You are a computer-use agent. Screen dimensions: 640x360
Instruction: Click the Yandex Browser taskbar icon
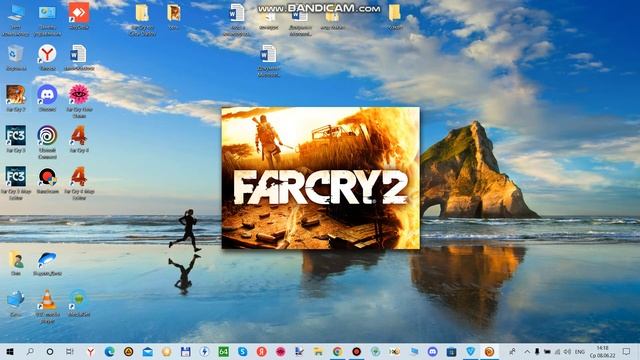tap(90, 351)
